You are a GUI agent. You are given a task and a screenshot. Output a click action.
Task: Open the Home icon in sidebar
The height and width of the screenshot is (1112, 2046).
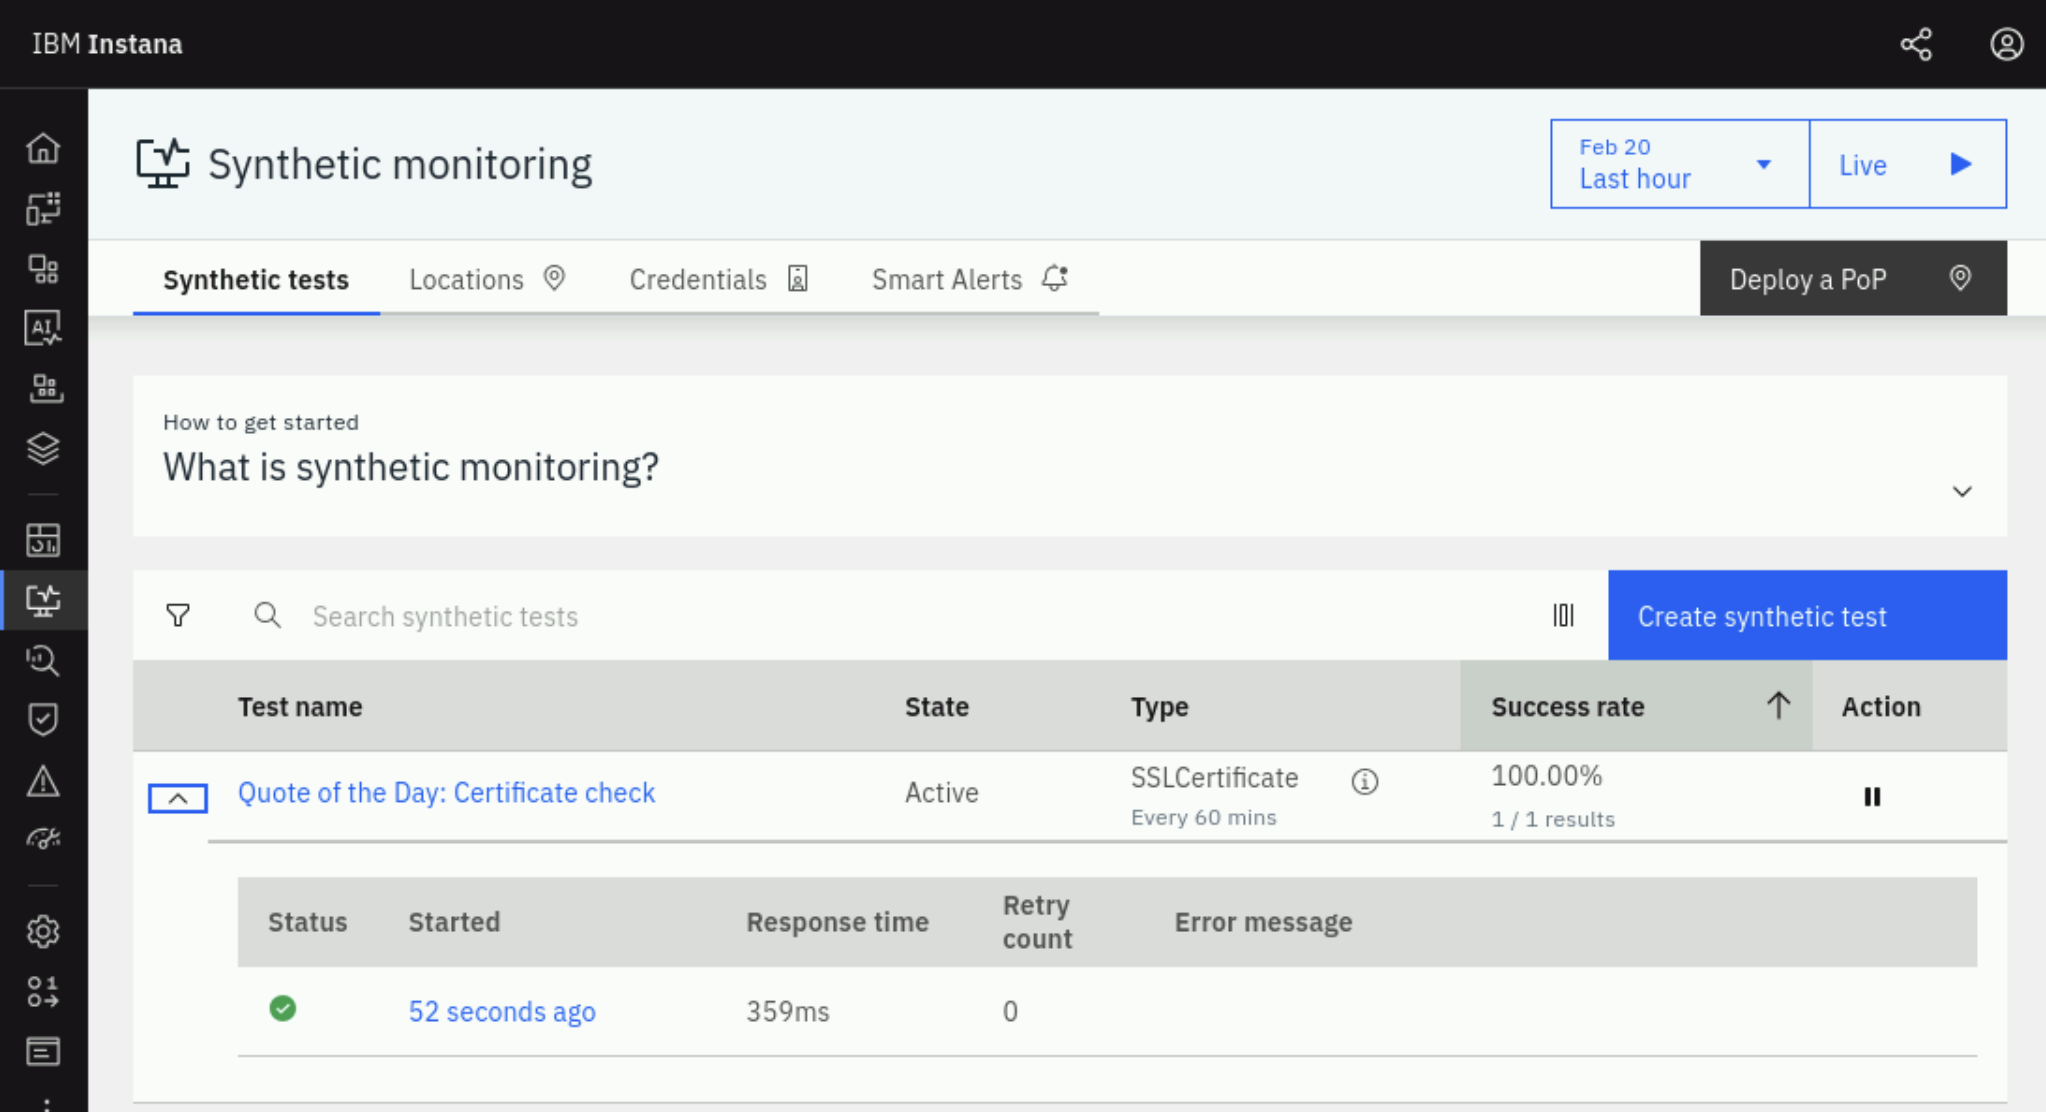click(43, 148)
